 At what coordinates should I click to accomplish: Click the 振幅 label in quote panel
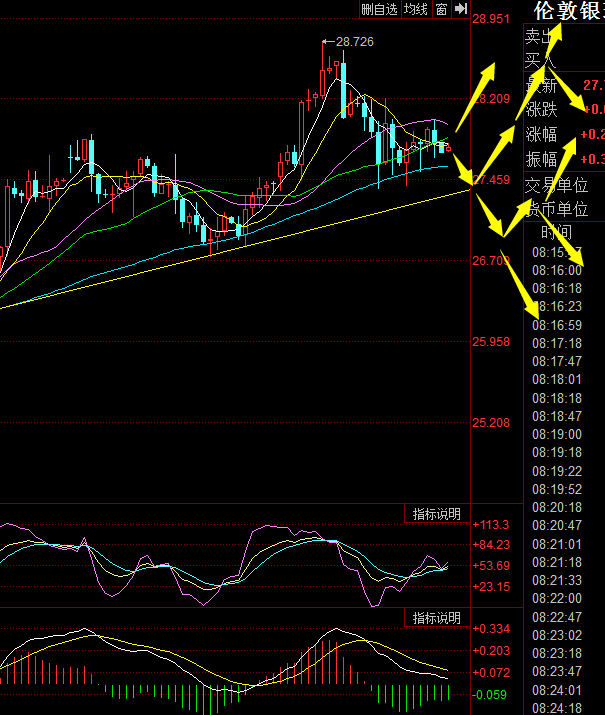point(542,159)
